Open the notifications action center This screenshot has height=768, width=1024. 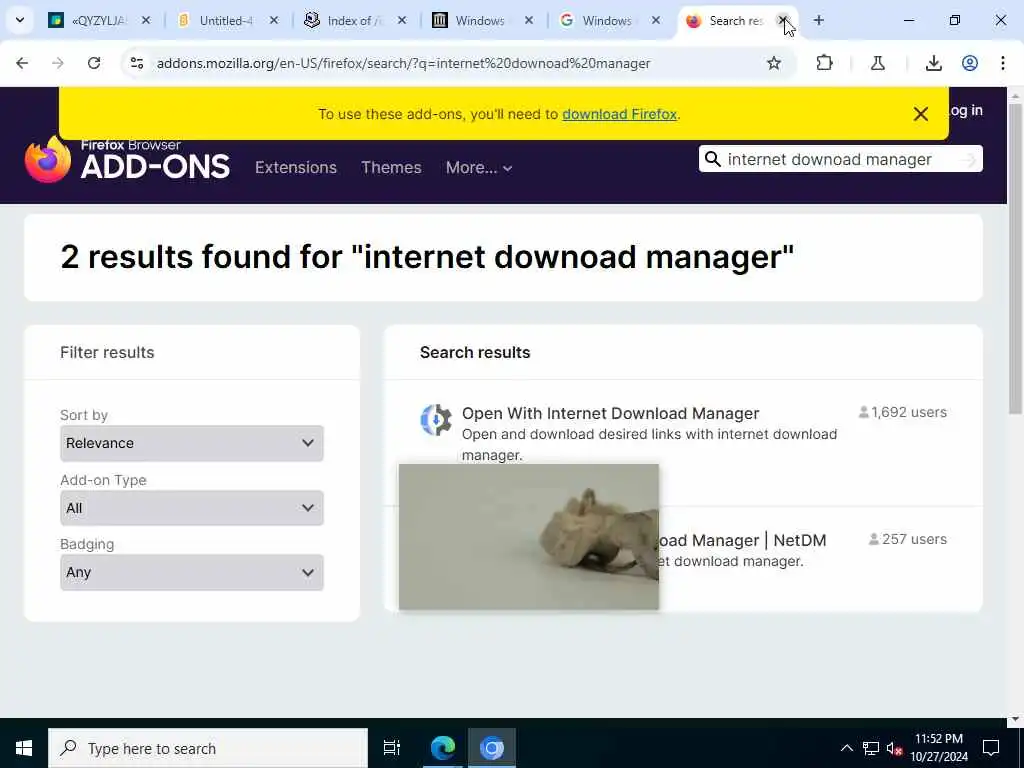(991, 748)
